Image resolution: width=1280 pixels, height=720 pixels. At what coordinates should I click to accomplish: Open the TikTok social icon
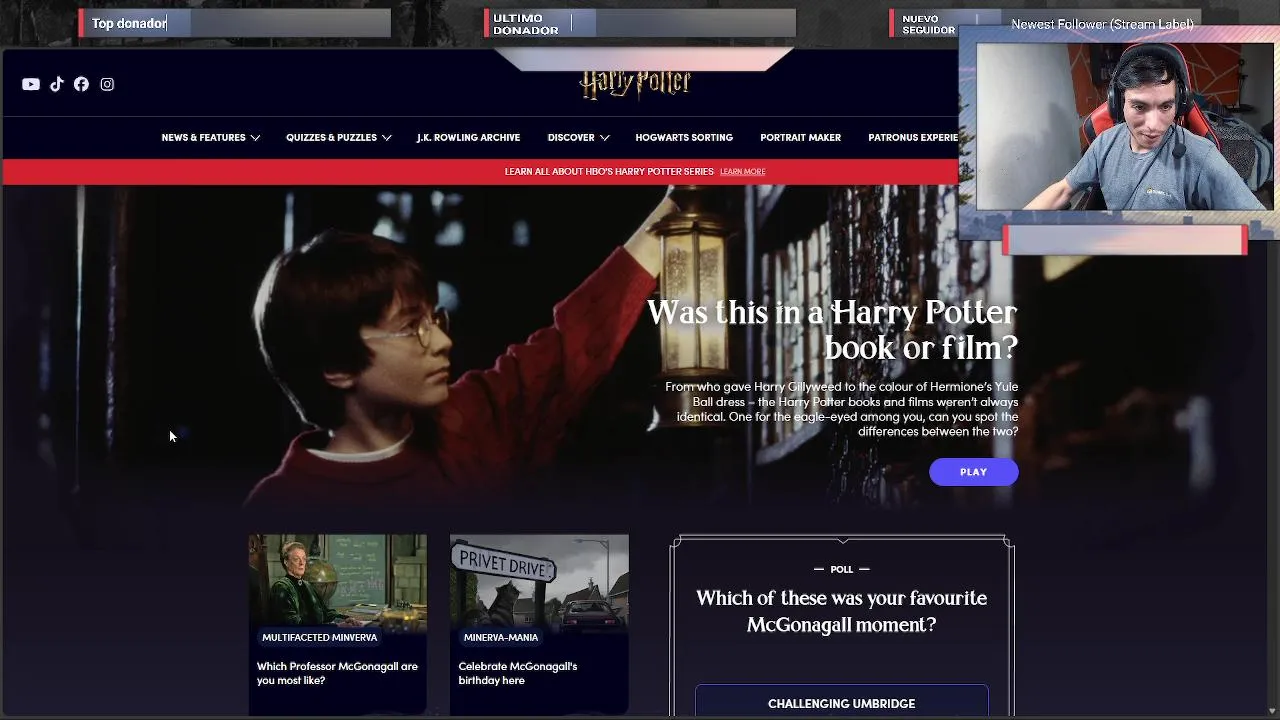(57, 85)
